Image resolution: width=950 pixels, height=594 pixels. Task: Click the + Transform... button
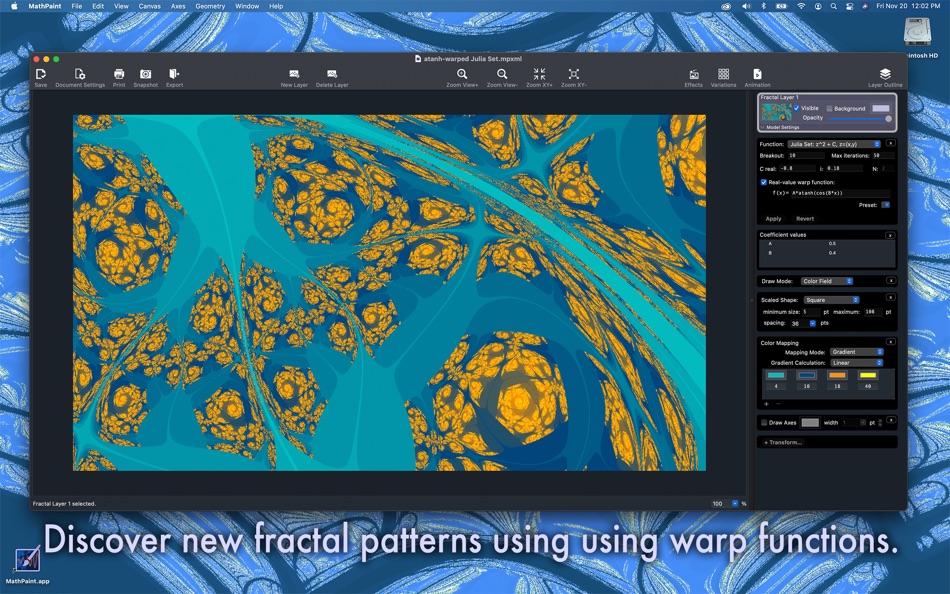click(x=783, y=442)
